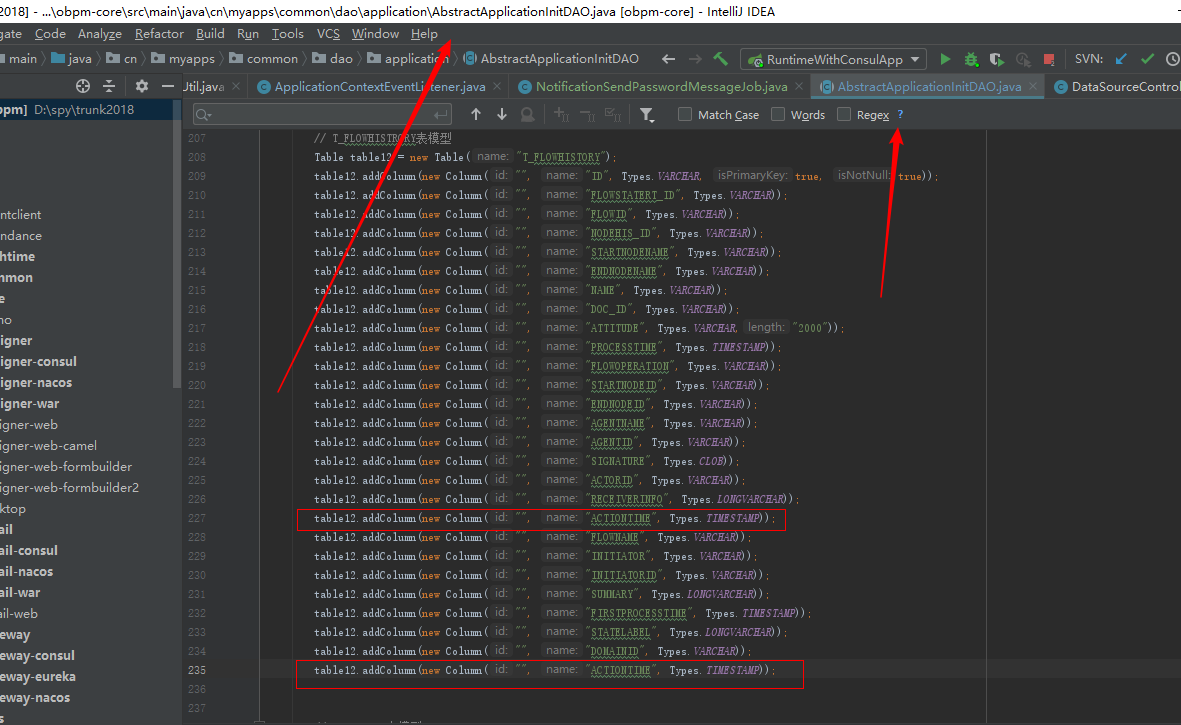Open project panel settings gear
This screenshot has width=1181, height=725.
tap(142, 86)
